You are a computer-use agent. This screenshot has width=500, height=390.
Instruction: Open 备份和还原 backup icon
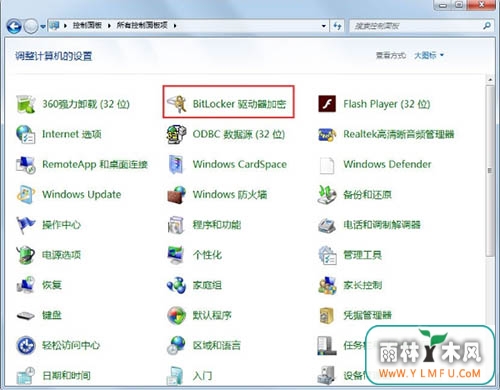[327, 195]
